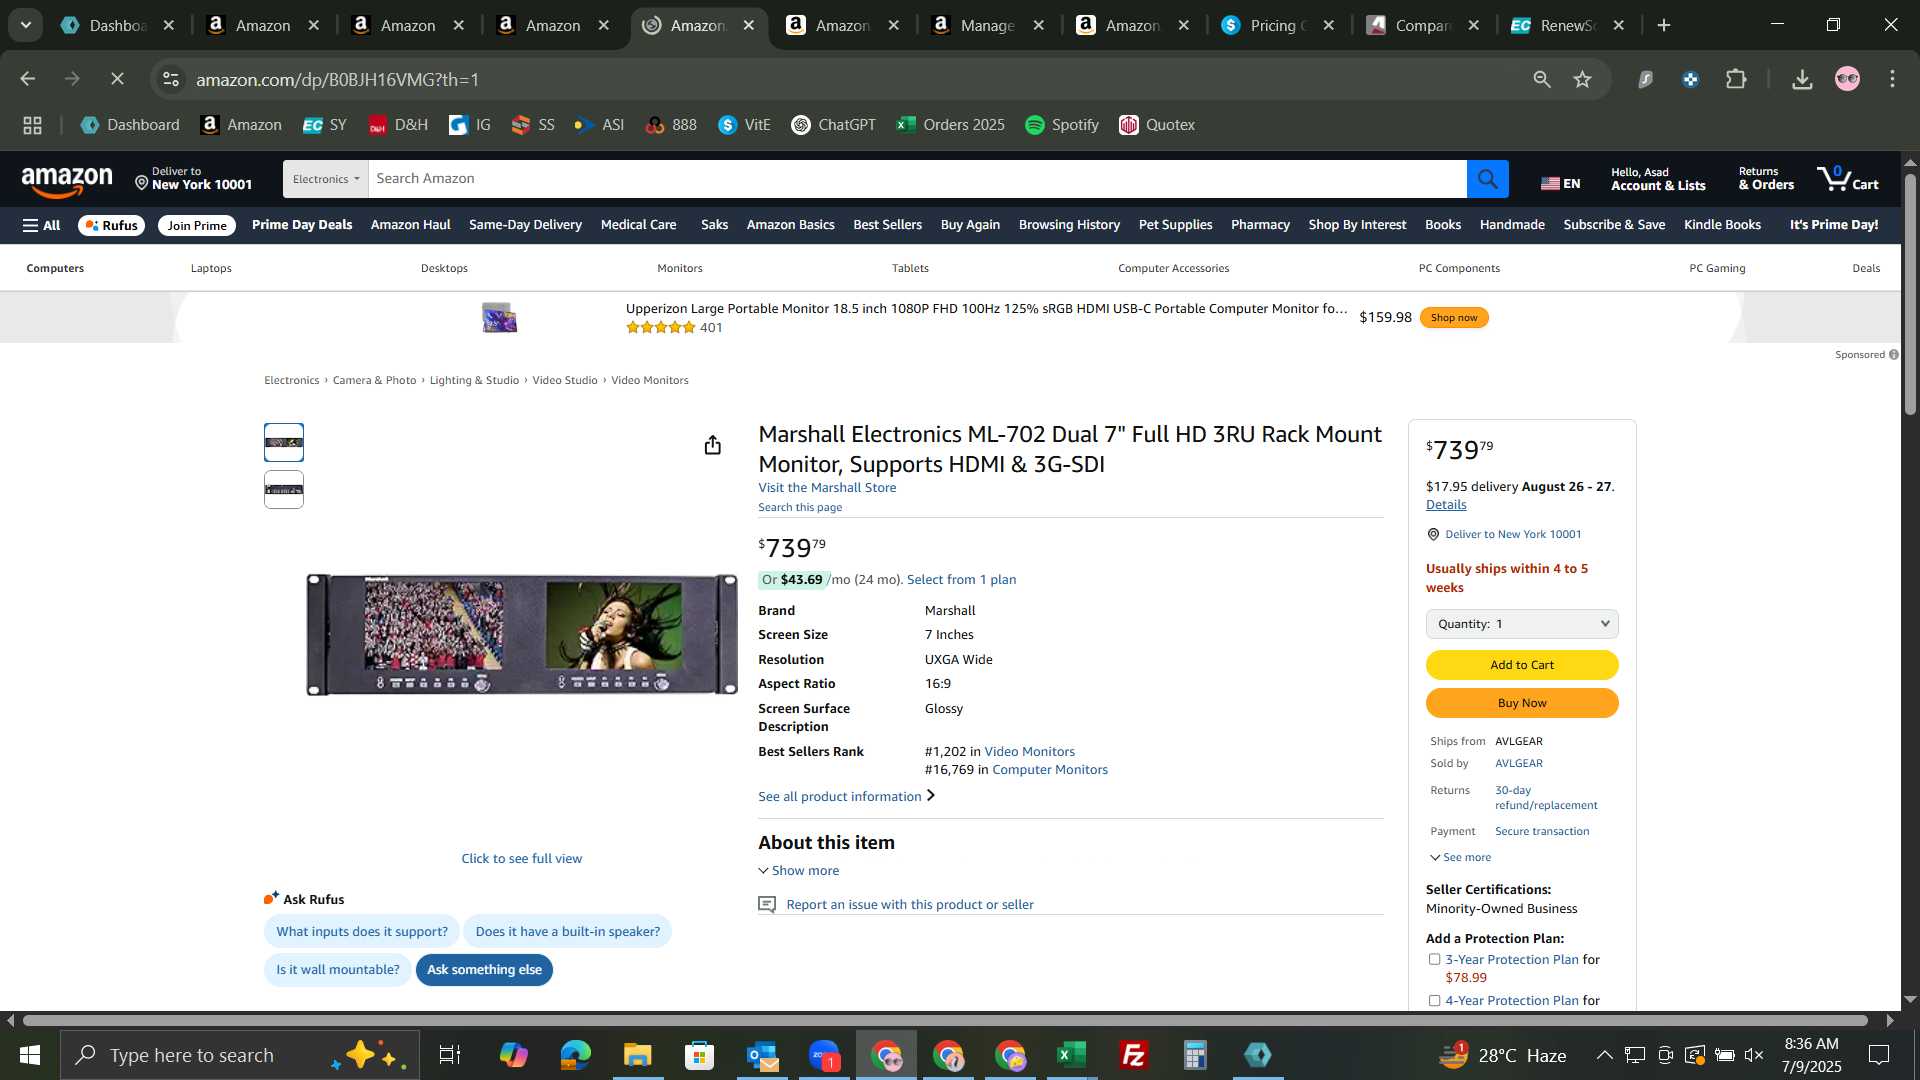Viewport: 1920px width, 1080px height.
Task: Open Outlook from taskbar
Action: pyautogui.click(x=762, y=1055)
